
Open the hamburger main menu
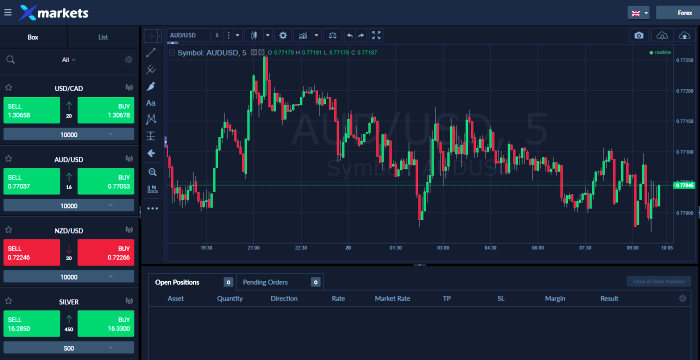click(8, 13)
